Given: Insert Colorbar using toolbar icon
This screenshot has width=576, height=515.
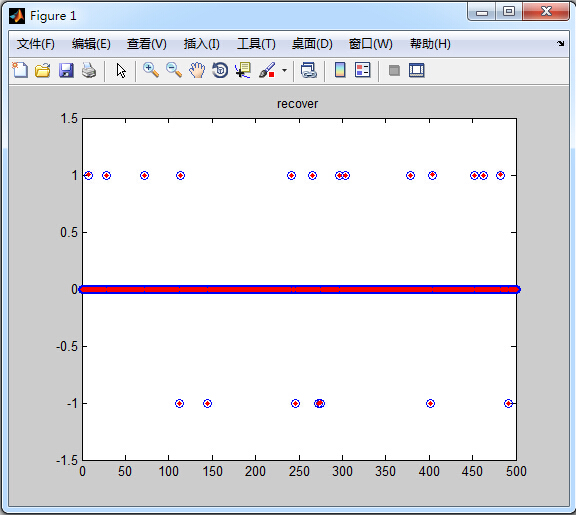Looking at the screenshot, I should [340, 70].
